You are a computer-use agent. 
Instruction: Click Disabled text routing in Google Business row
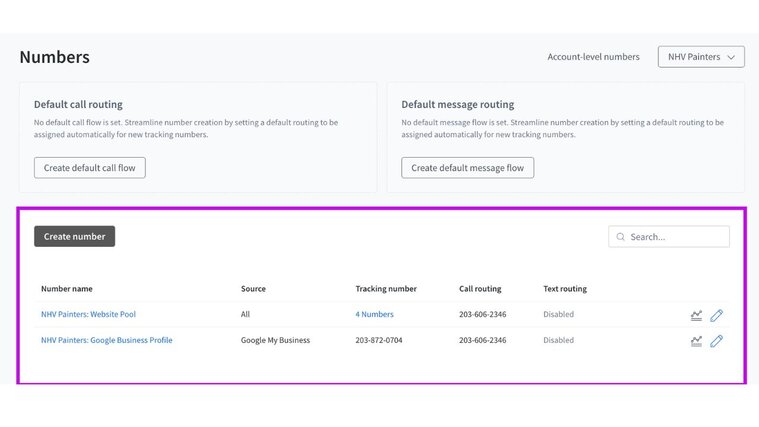[x=558, y=340]
